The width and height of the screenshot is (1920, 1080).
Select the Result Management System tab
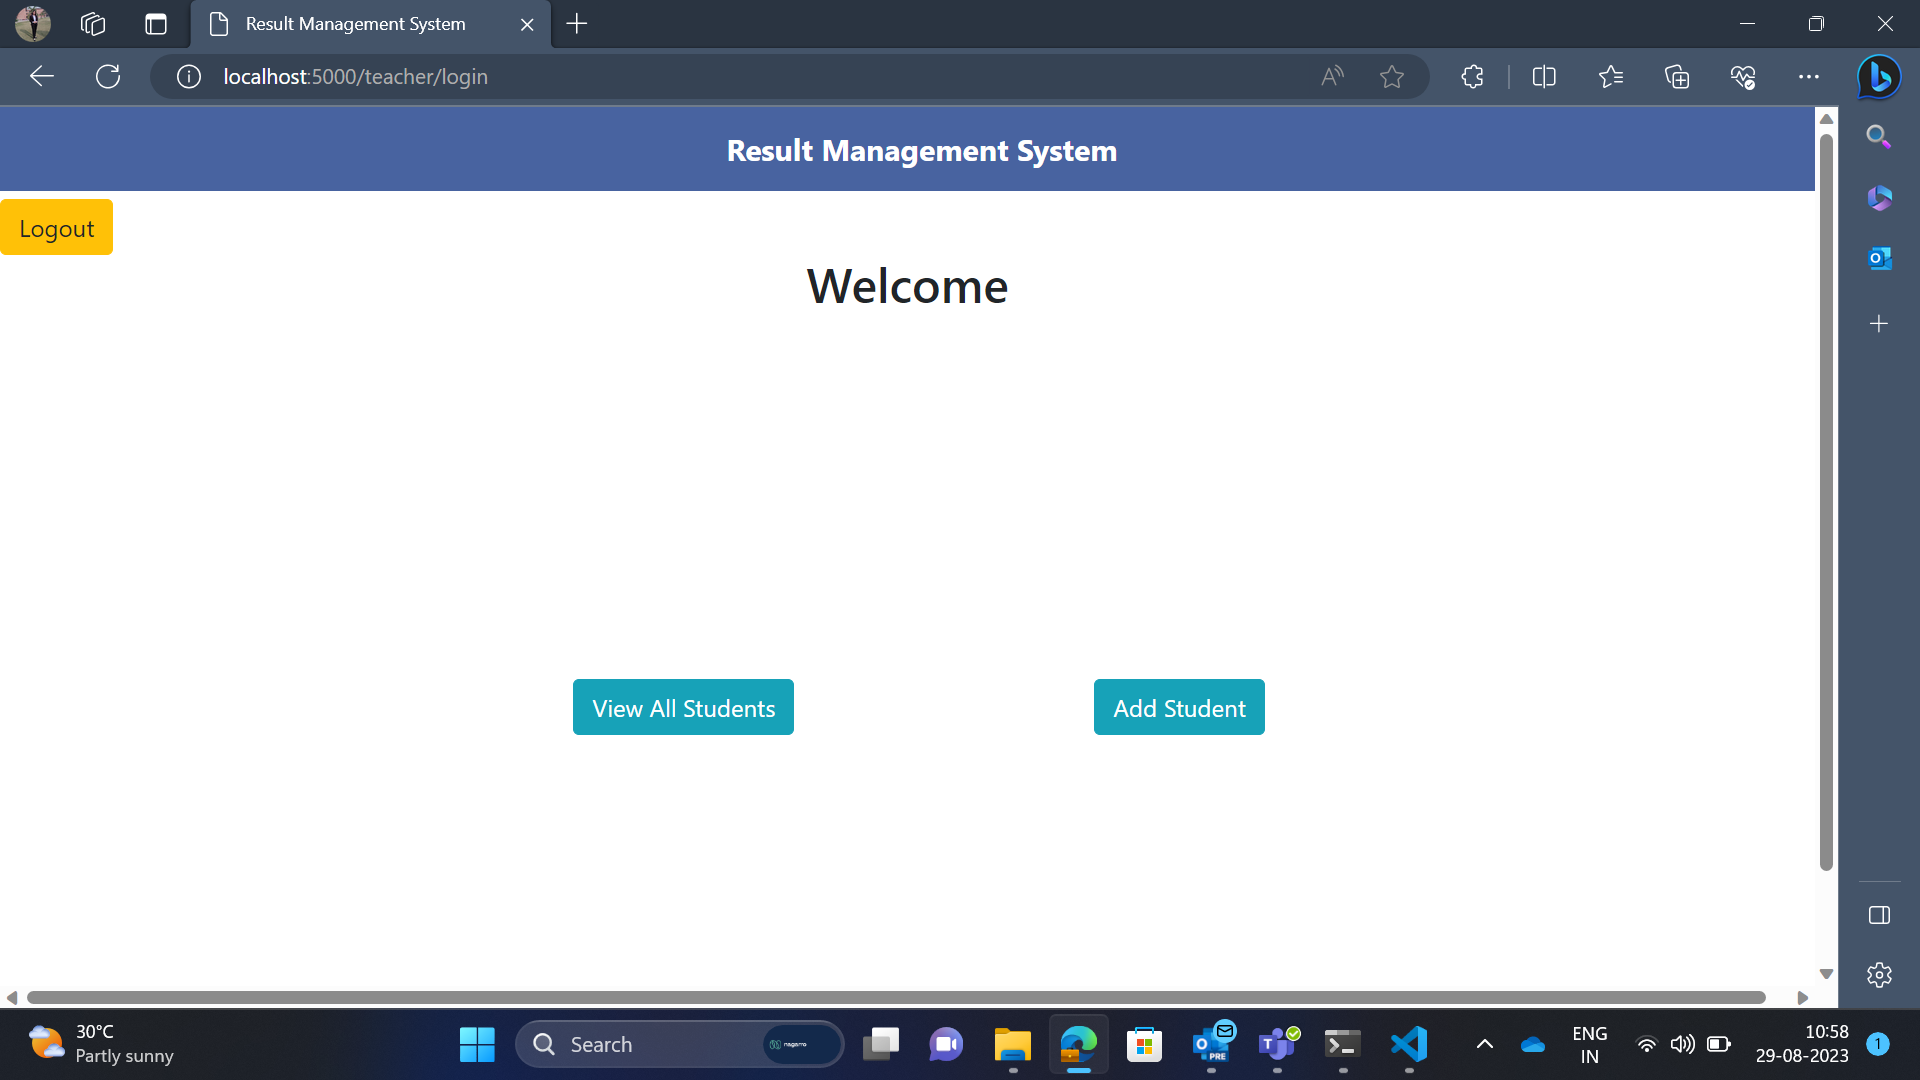click(356, 24)
